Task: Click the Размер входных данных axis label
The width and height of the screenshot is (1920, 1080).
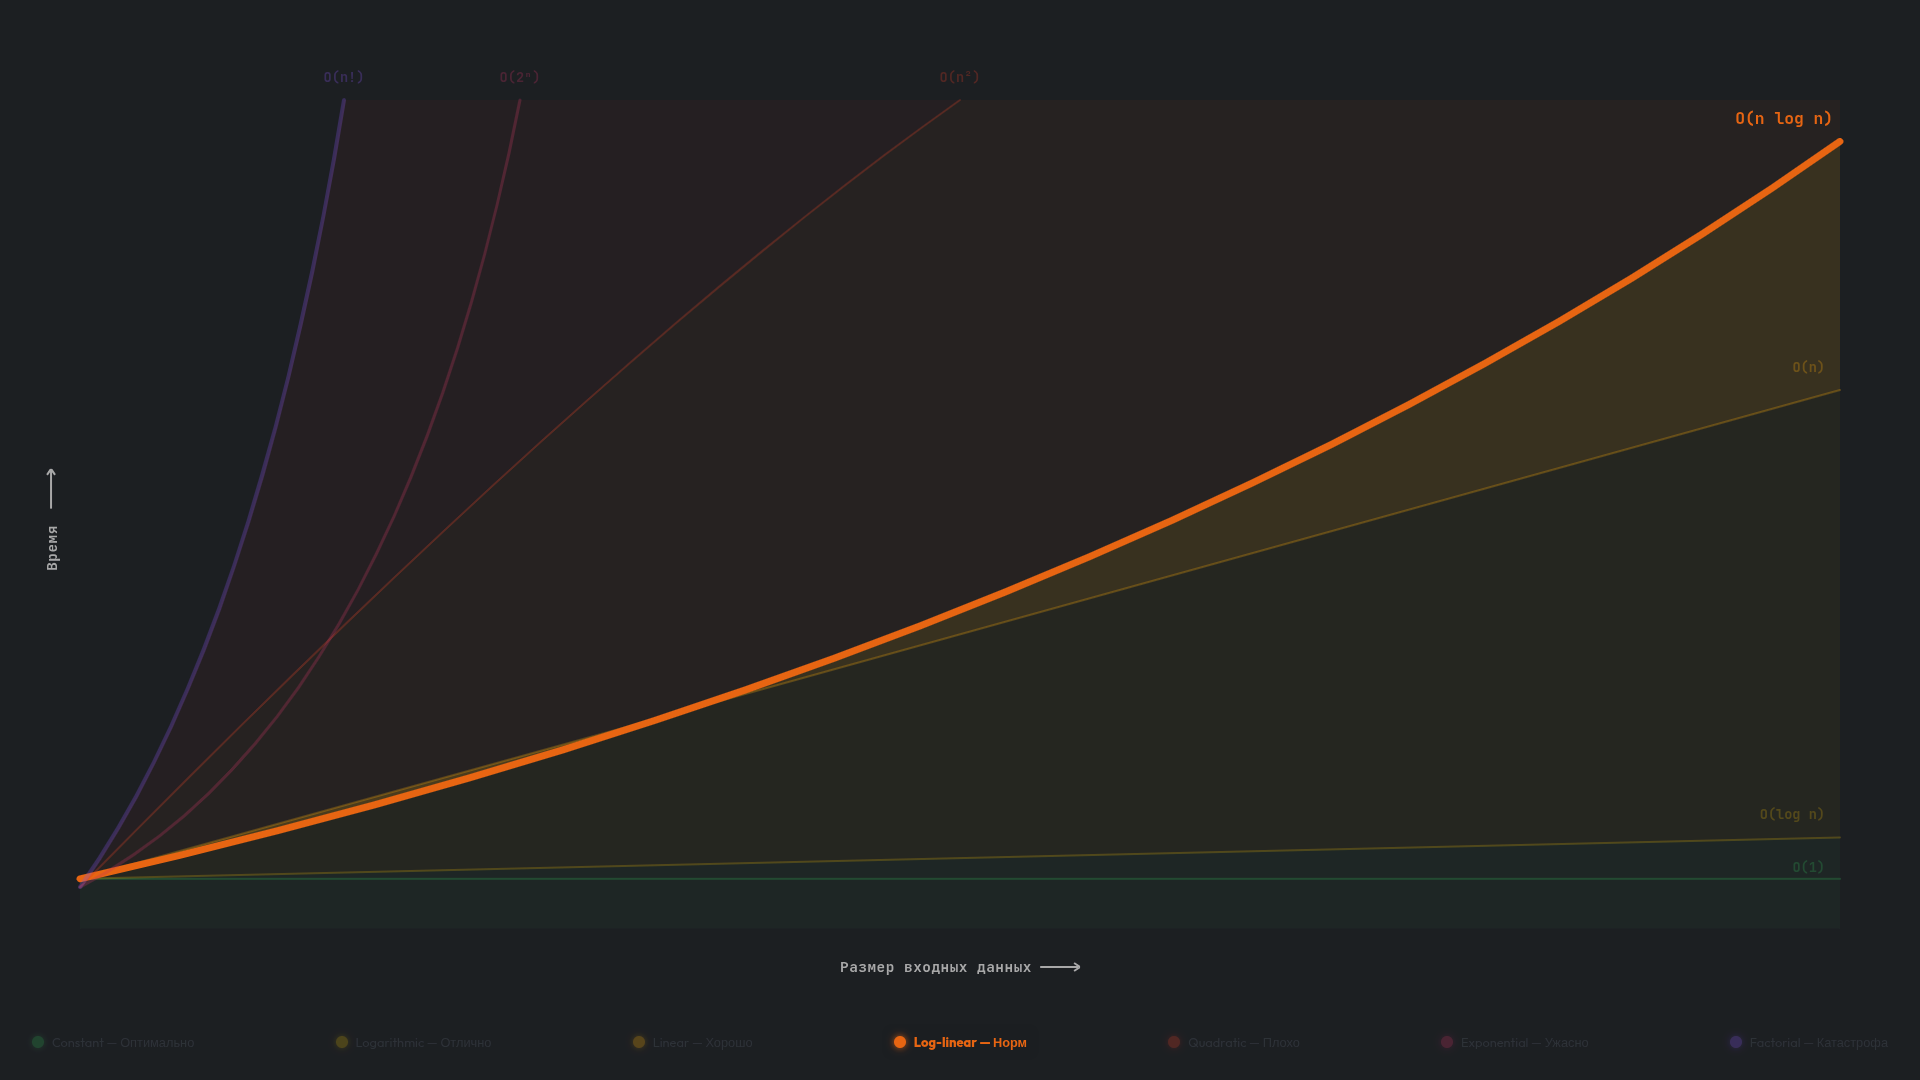Action: click(935, 967)
